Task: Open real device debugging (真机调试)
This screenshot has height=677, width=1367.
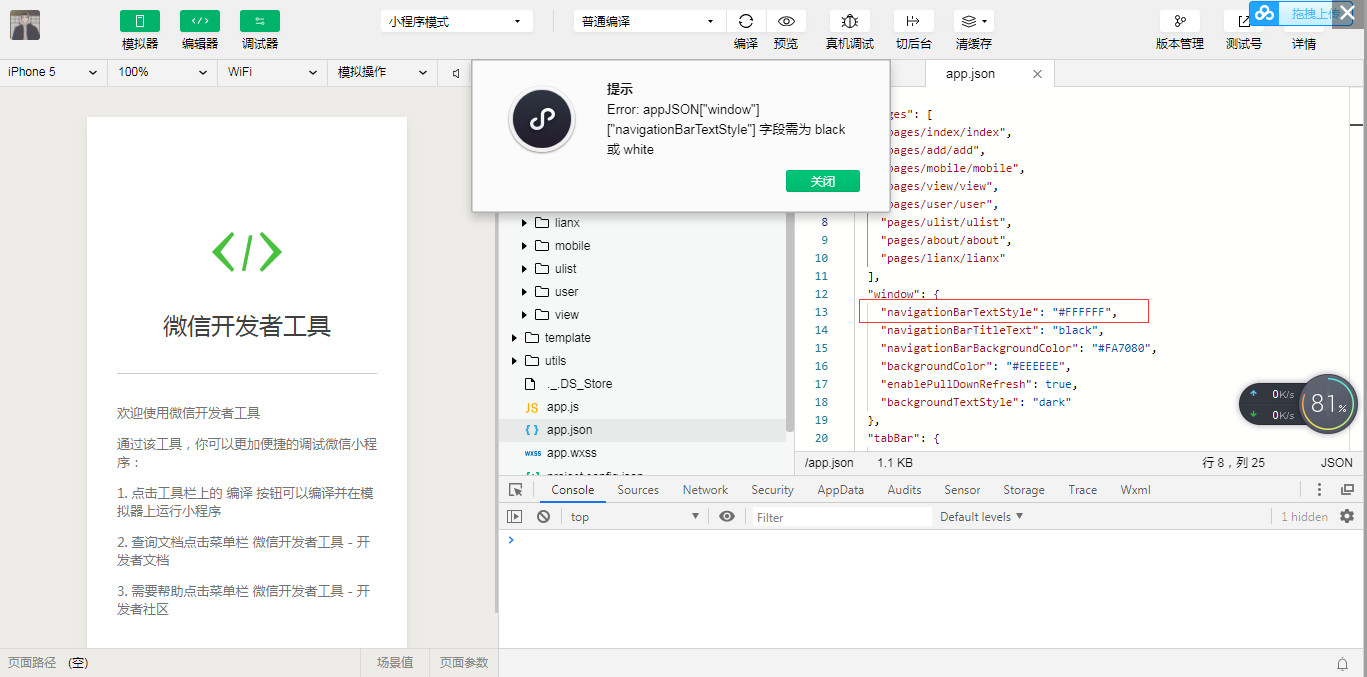Action: [850, 21]
